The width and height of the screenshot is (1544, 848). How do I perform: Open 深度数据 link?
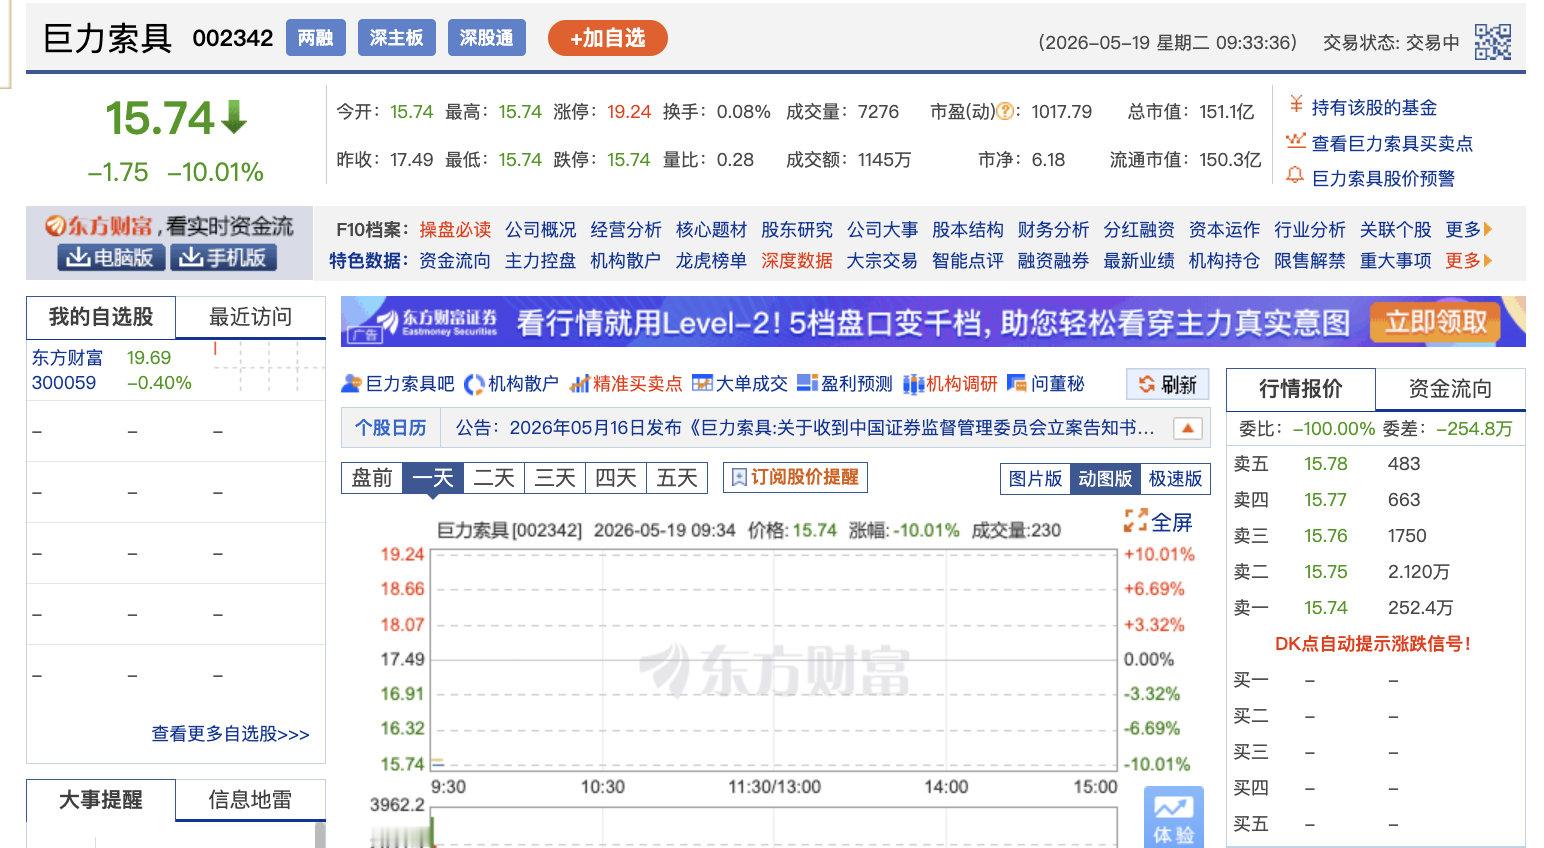coord(797,261)
